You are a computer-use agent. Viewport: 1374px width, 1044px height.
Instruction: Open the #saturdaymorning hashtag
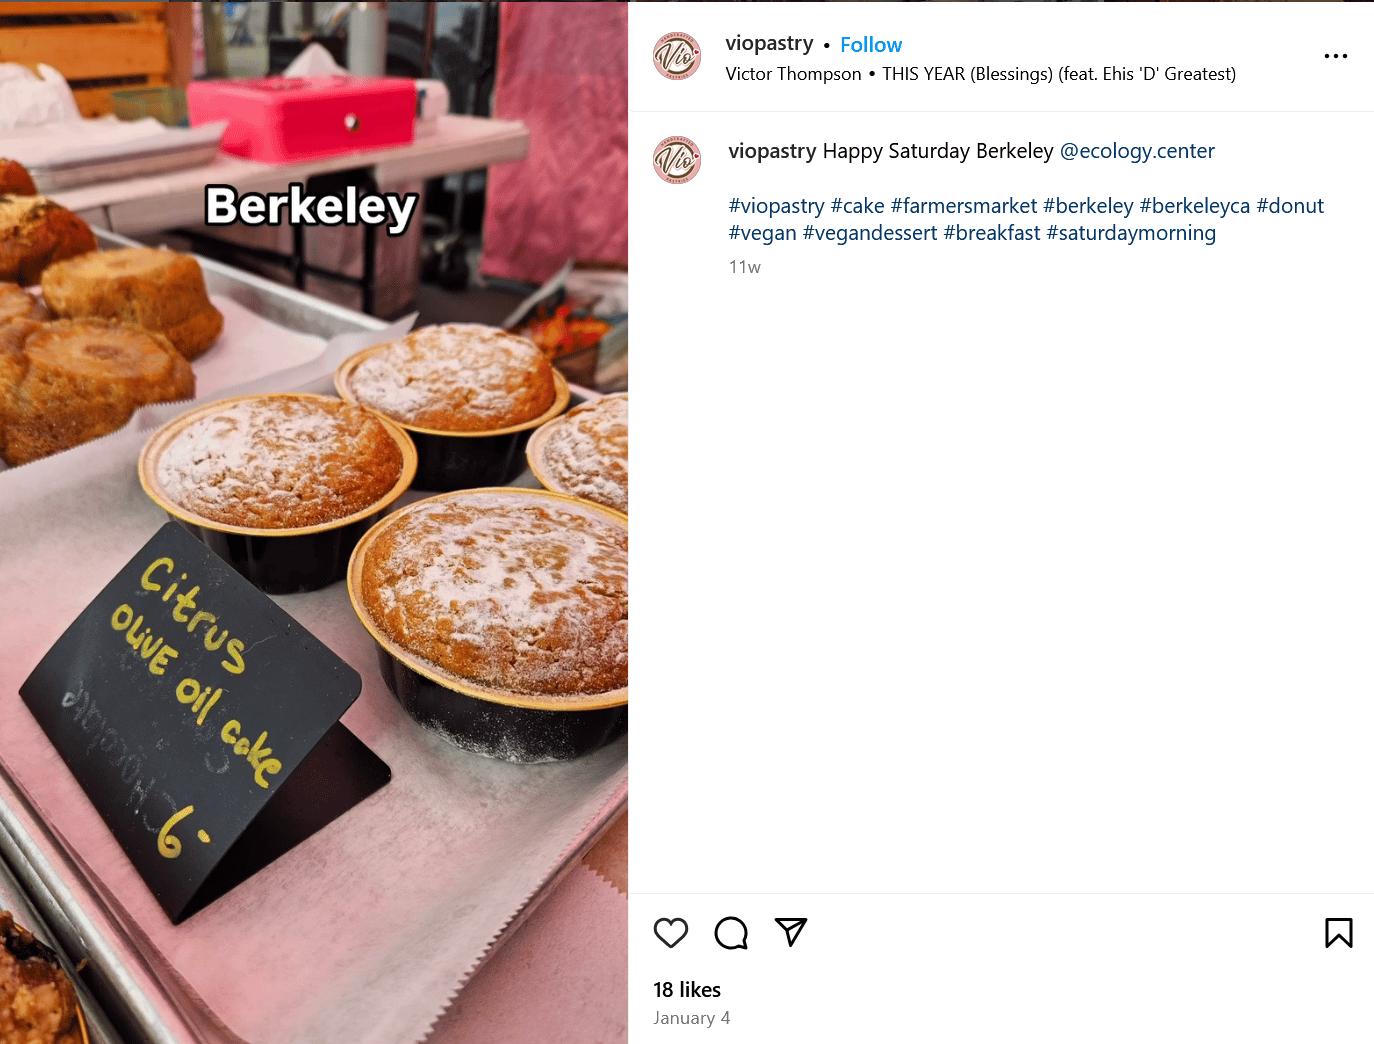(1131, 233)
